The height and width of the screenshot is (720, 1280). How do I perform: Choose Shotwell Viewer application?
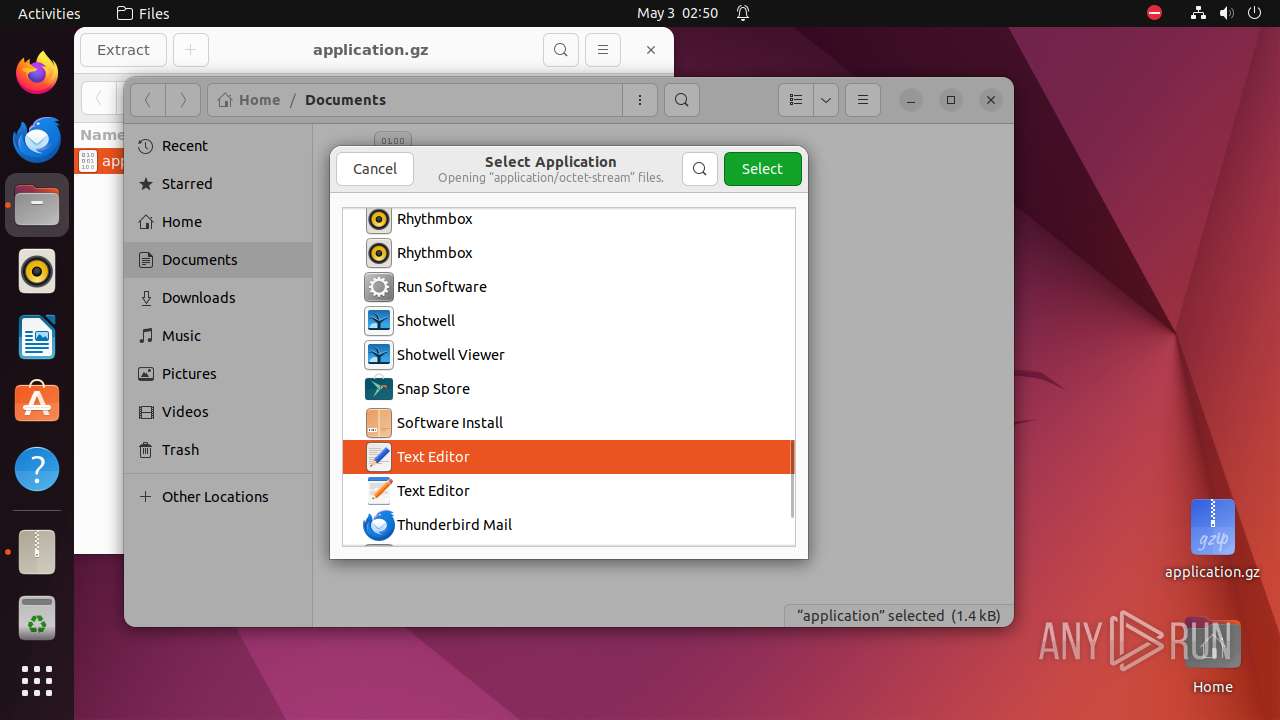pos(568,355)
